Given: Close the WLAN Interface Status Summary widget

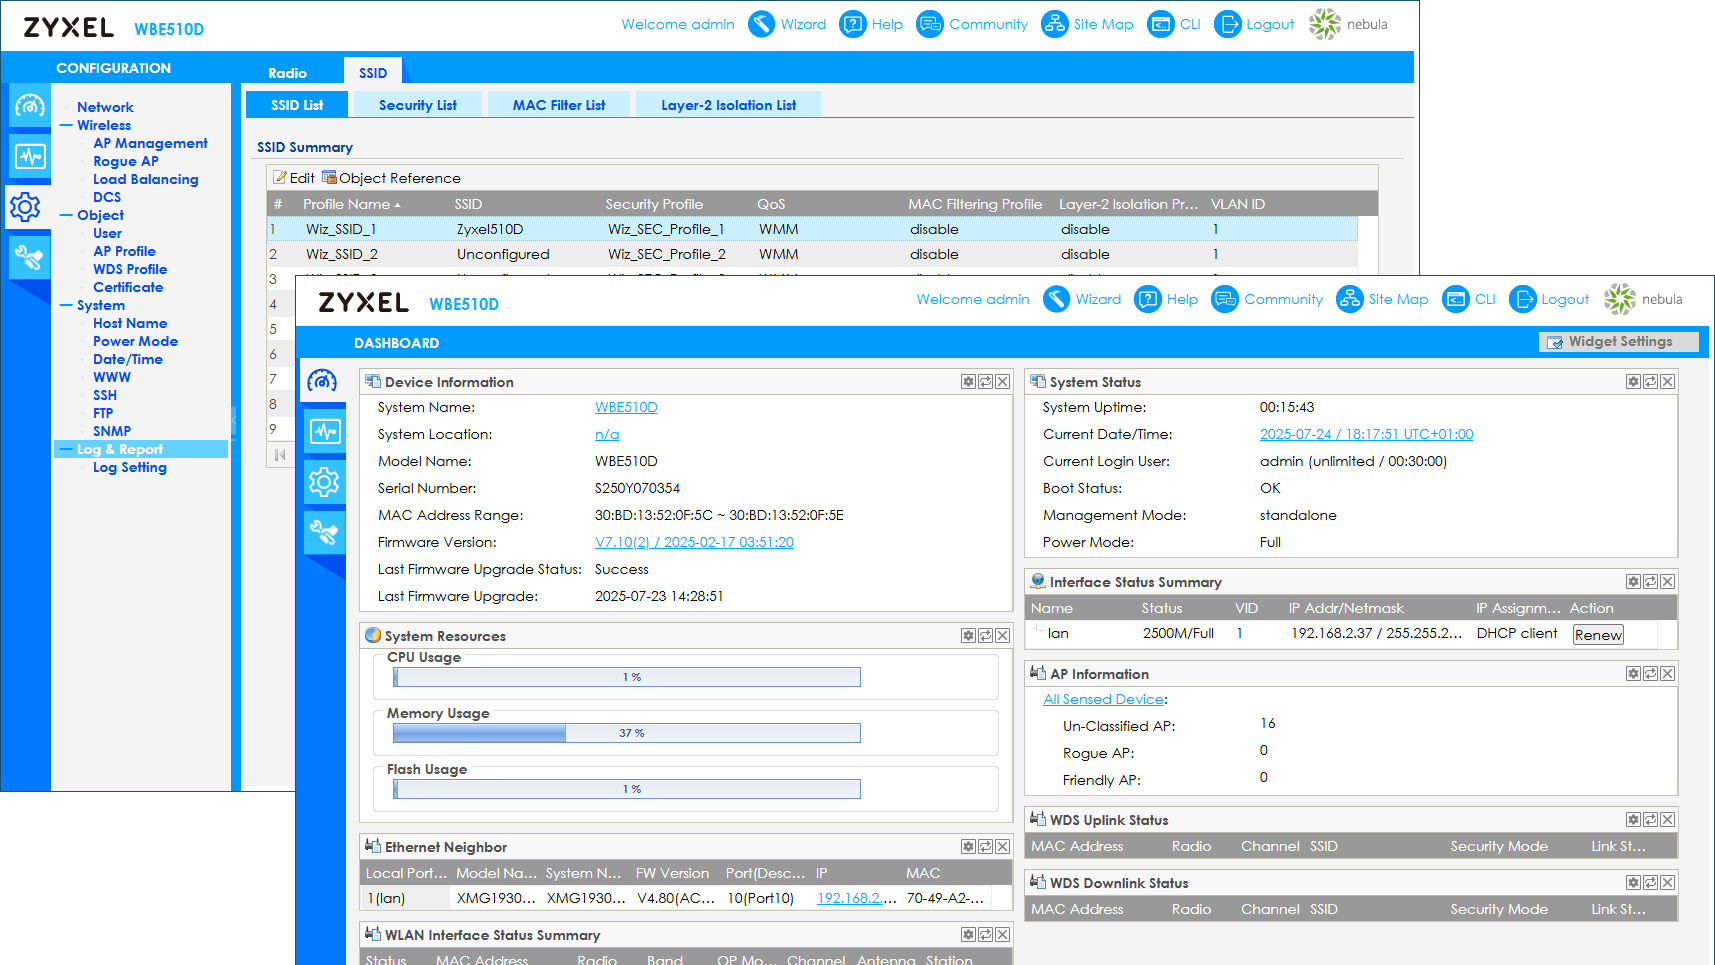Looking at the screenshot, I should 1002,935.
